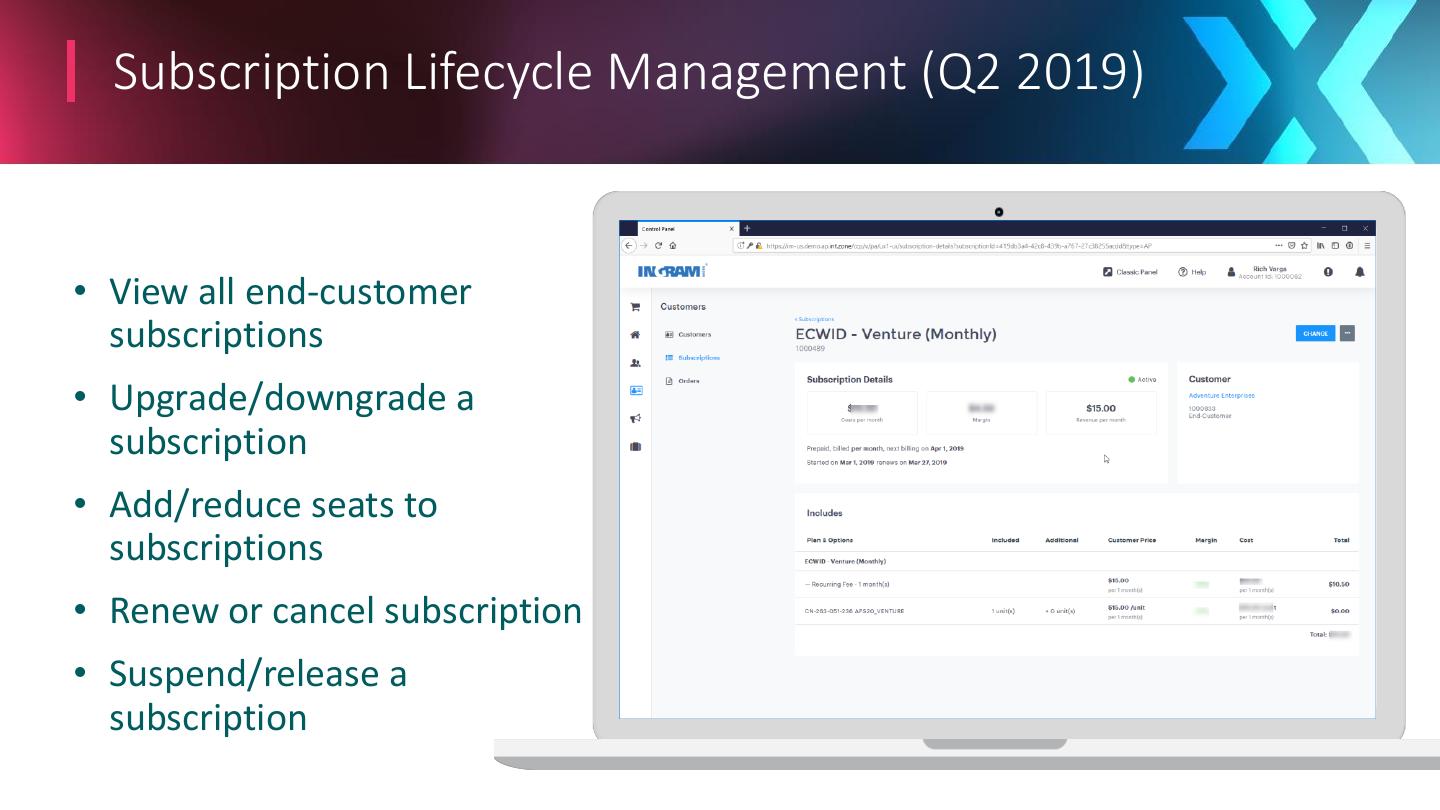
Task: Reload the page with the browser refresh icon
Action: [x=658, y=245]
